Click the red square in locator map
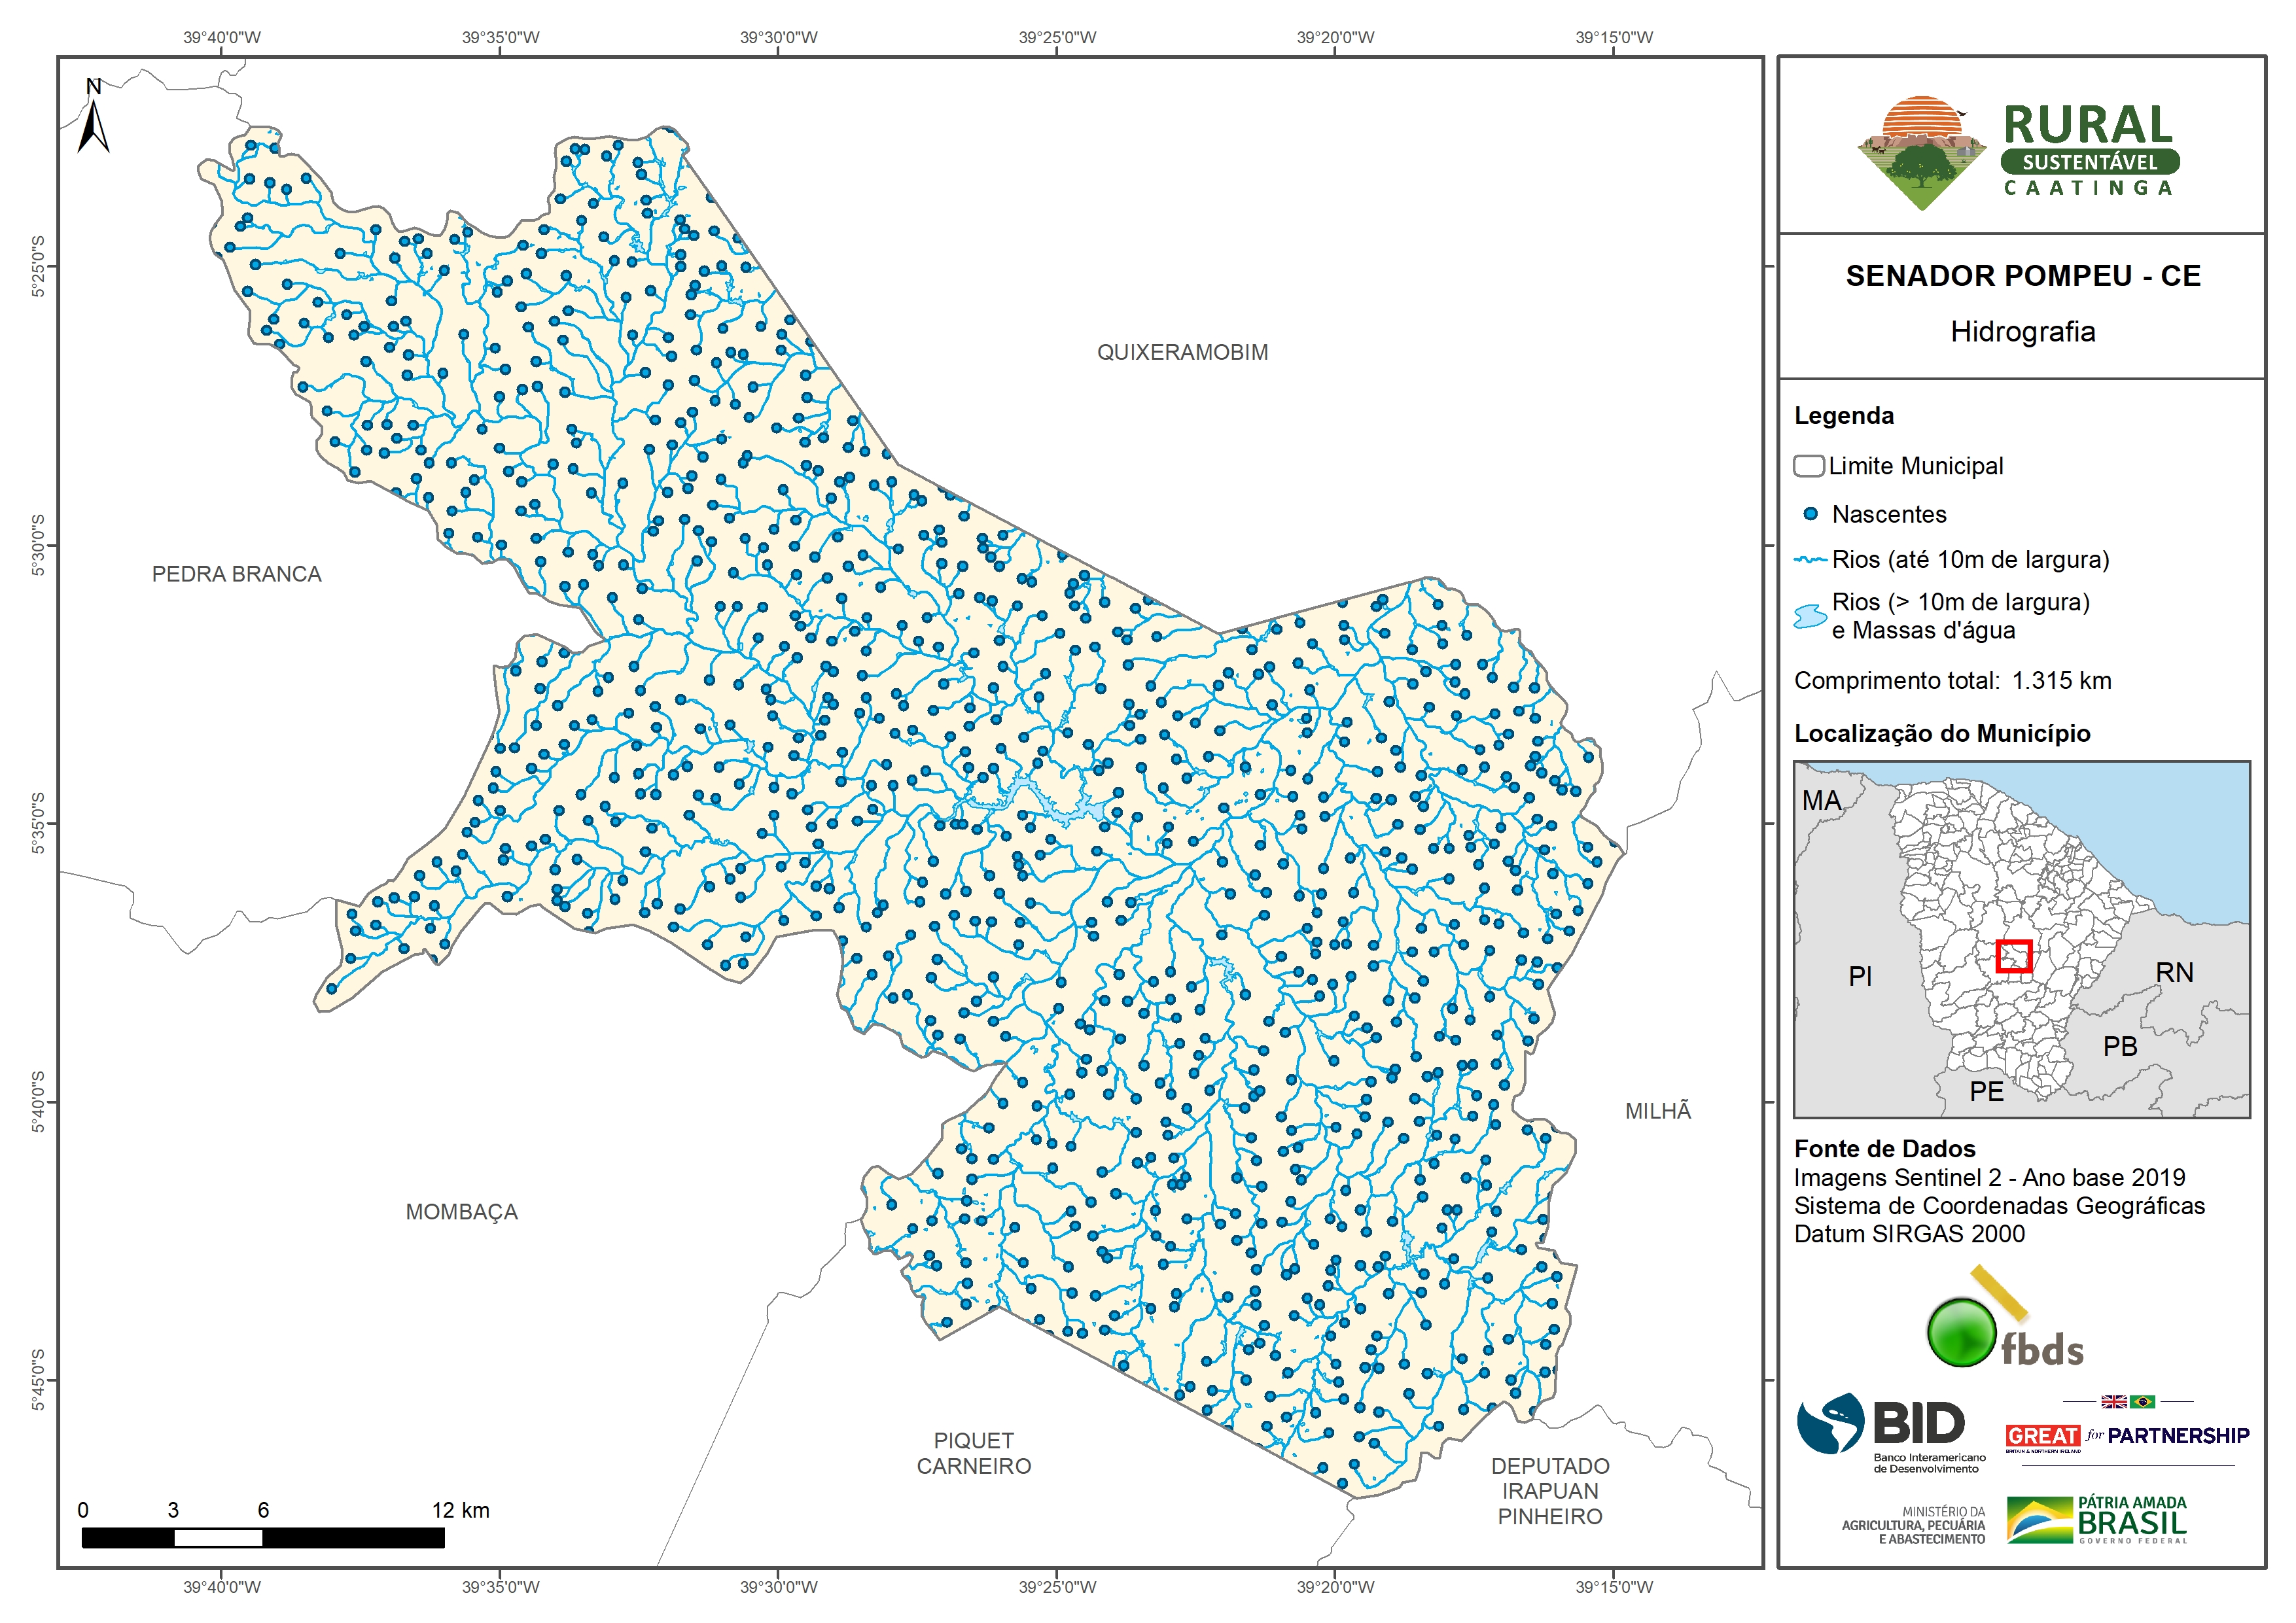The width and height of the screenshot is (2296, 1623). 2013,956
